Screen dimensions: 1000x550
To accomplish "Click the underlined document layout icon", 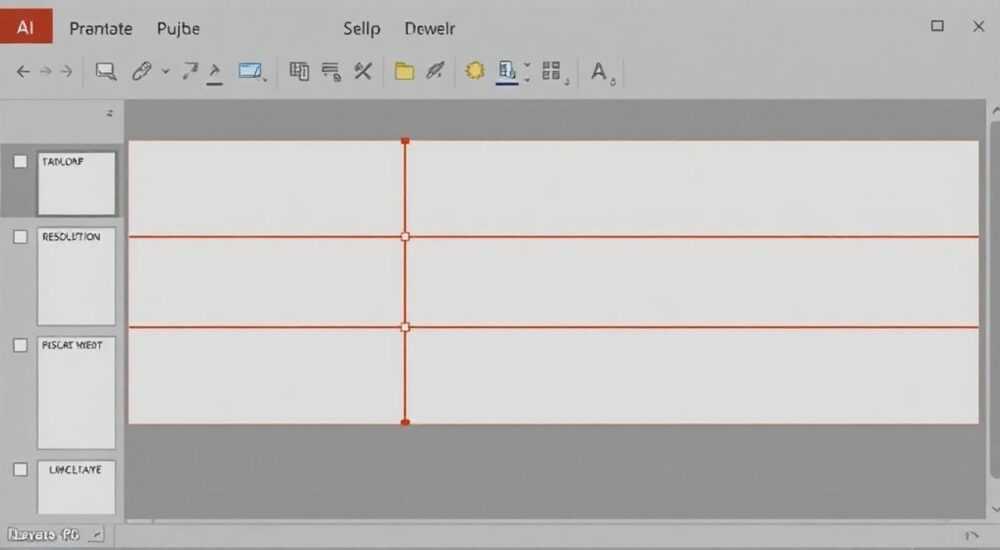I will point(507,72).
